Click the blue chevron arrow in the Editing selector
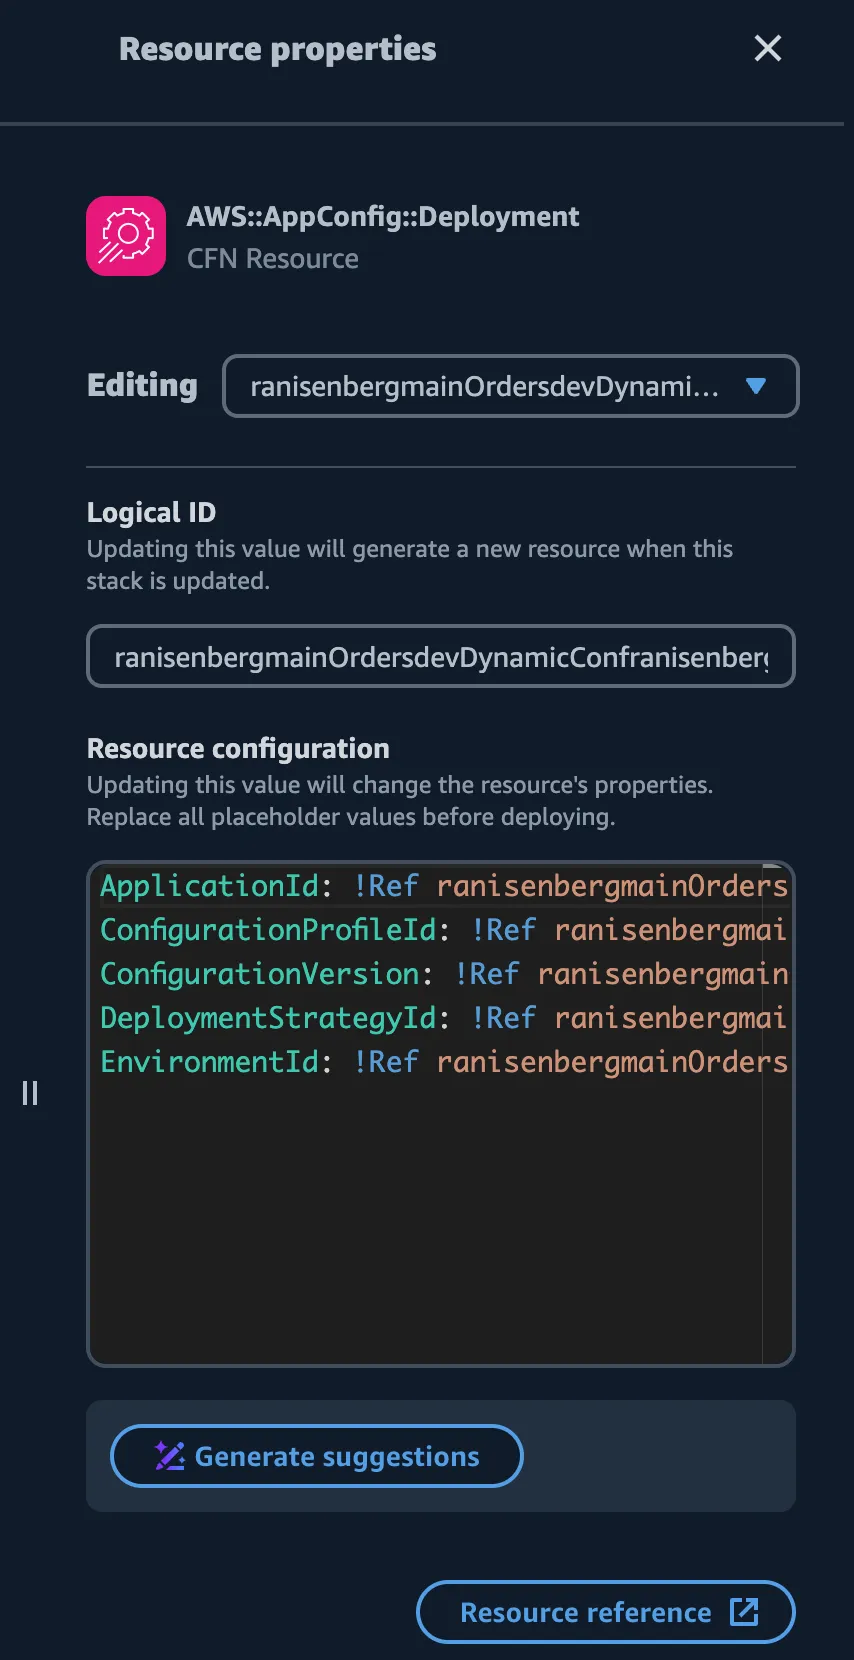Viewport: 854px width, 1660px height. point(757,386)
